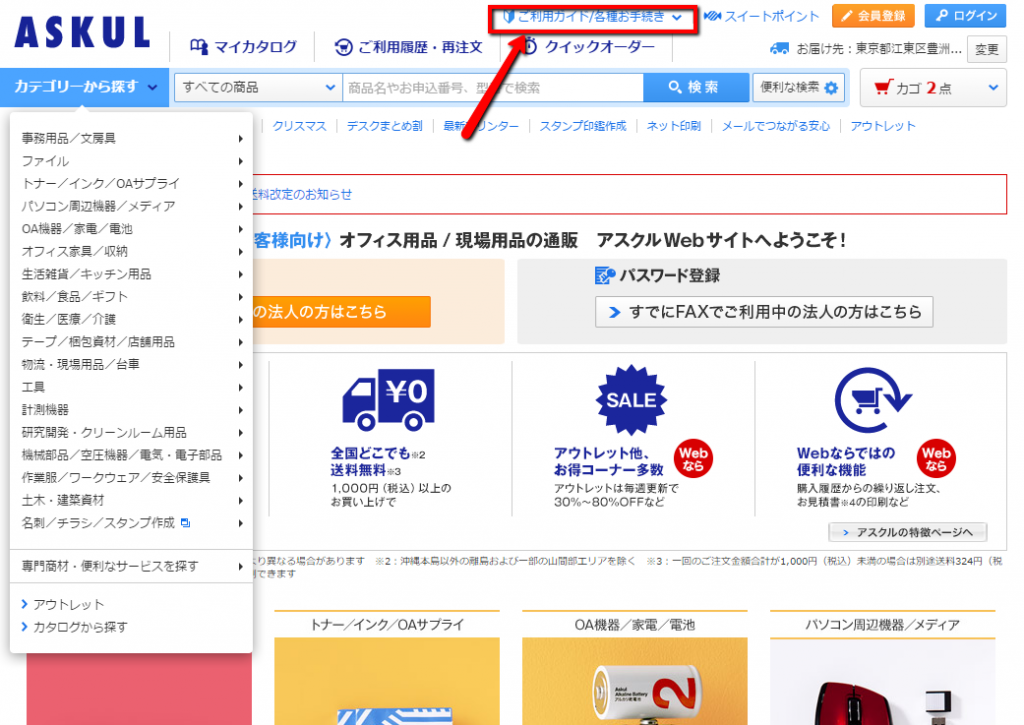Click the cart reorder circular arrow icon

pyautogui.click(x=872, y=400)
